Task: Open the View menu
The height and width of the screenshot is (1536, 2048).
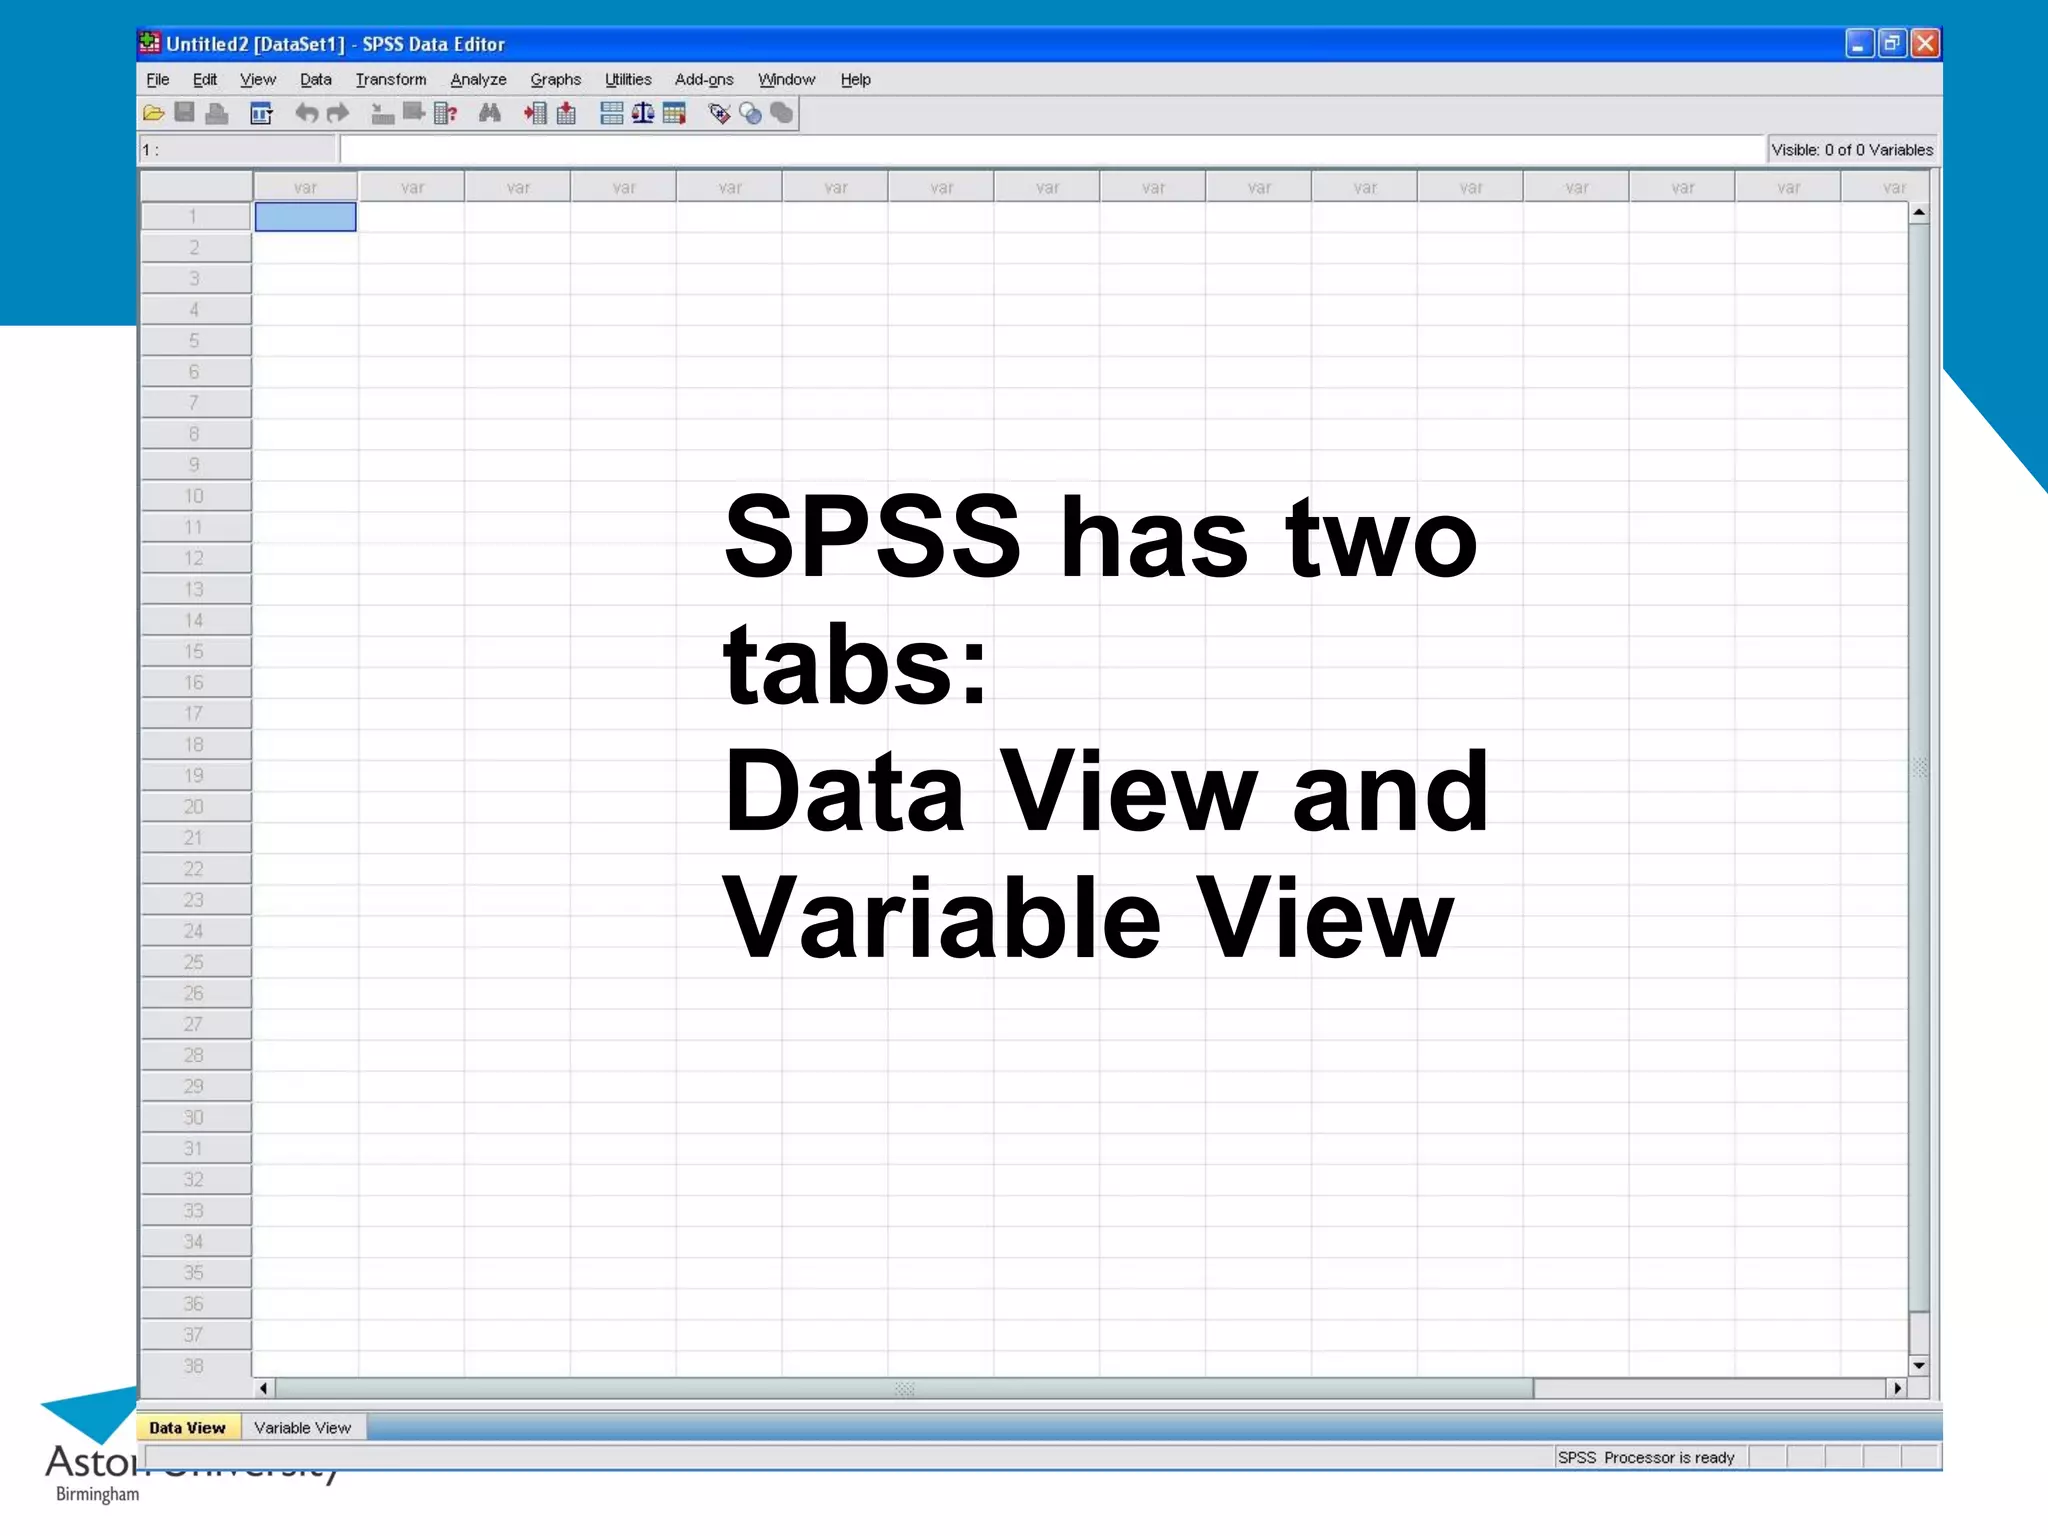Action: pyautogui.click(x=257, y=80)
